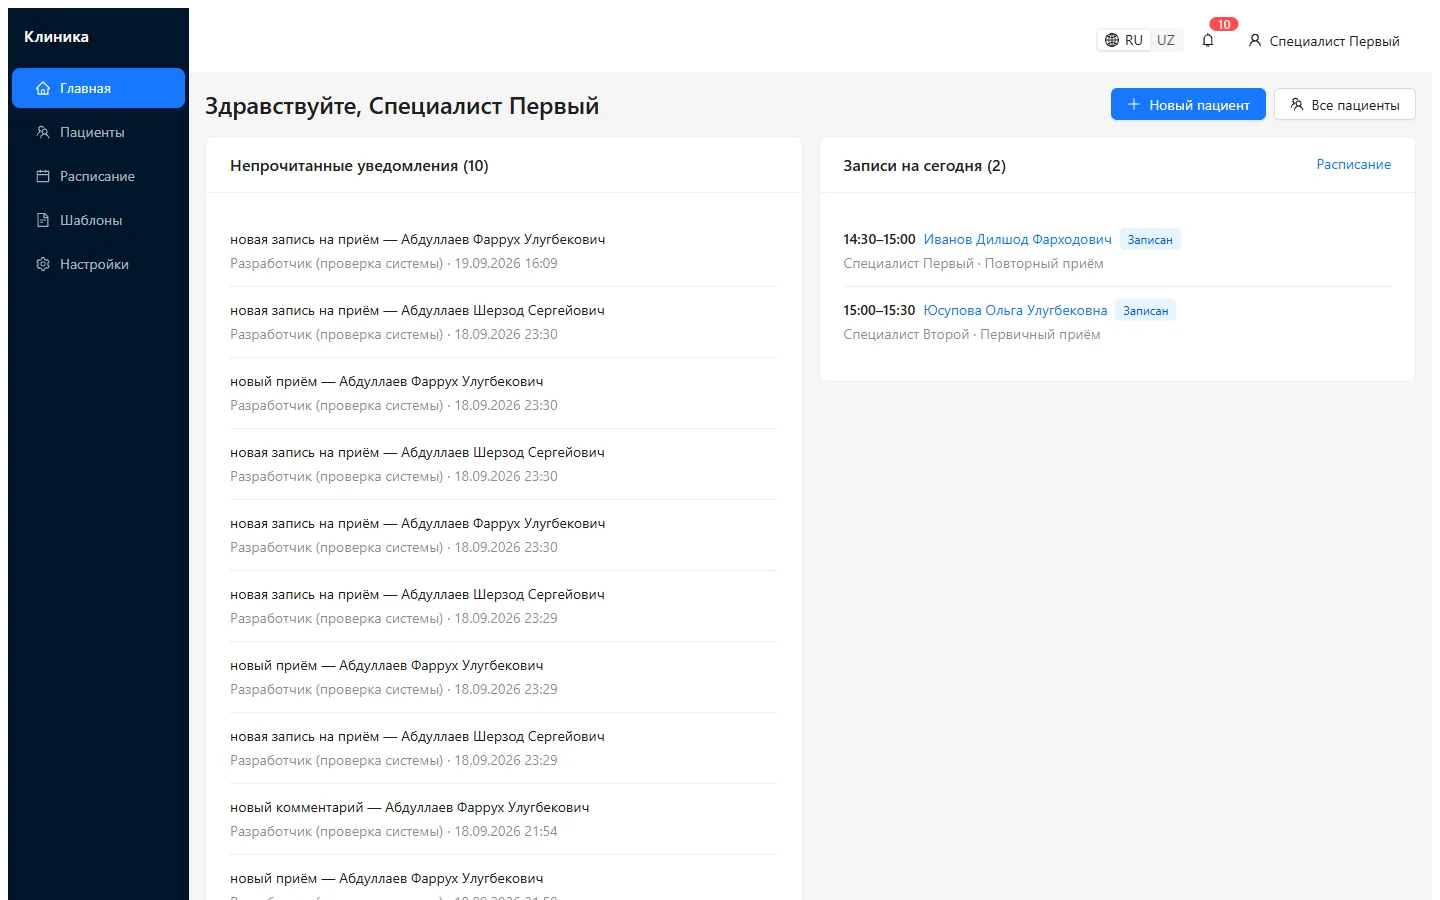Image resolution: width=1440 pixels, height=900 pixels.
Task: Click the Непрочитанные уведомления (10) heading
Action: 359,166
